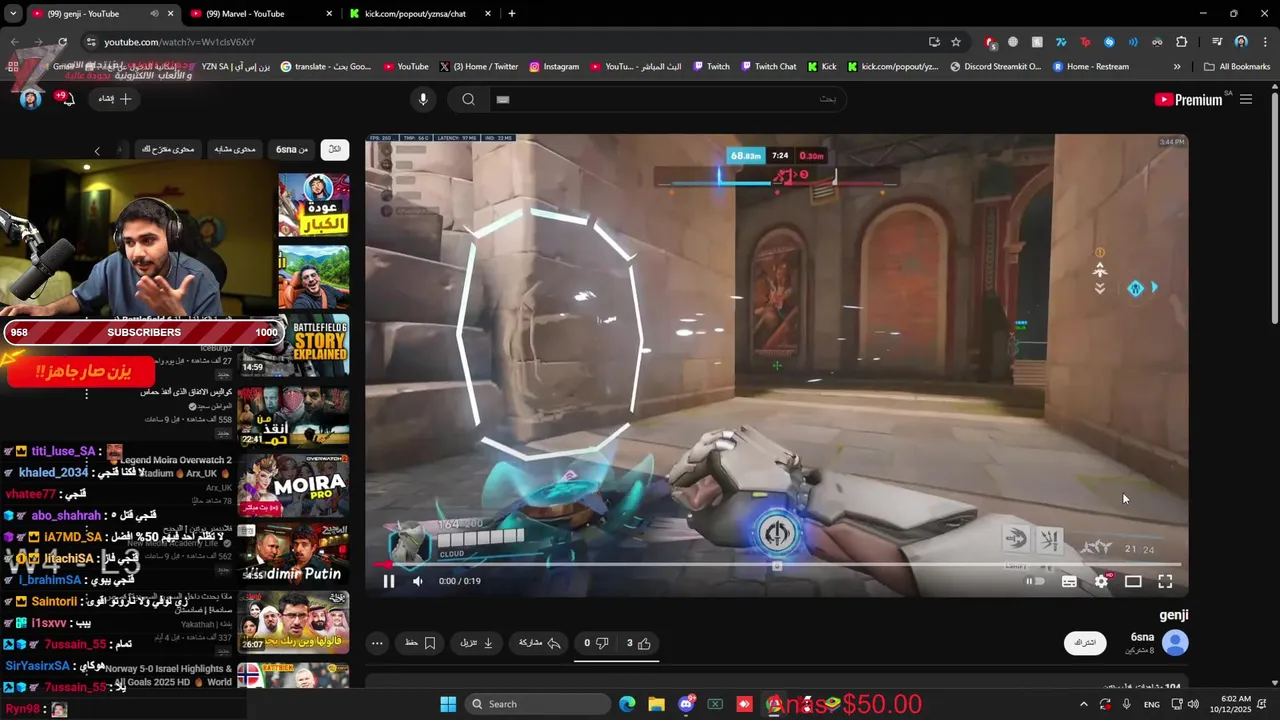The height and width of the screenshot is (720, 1280).
Task: Open the 6sna channel avatar
Action: pyautogui.click(x=1175, y=643)
